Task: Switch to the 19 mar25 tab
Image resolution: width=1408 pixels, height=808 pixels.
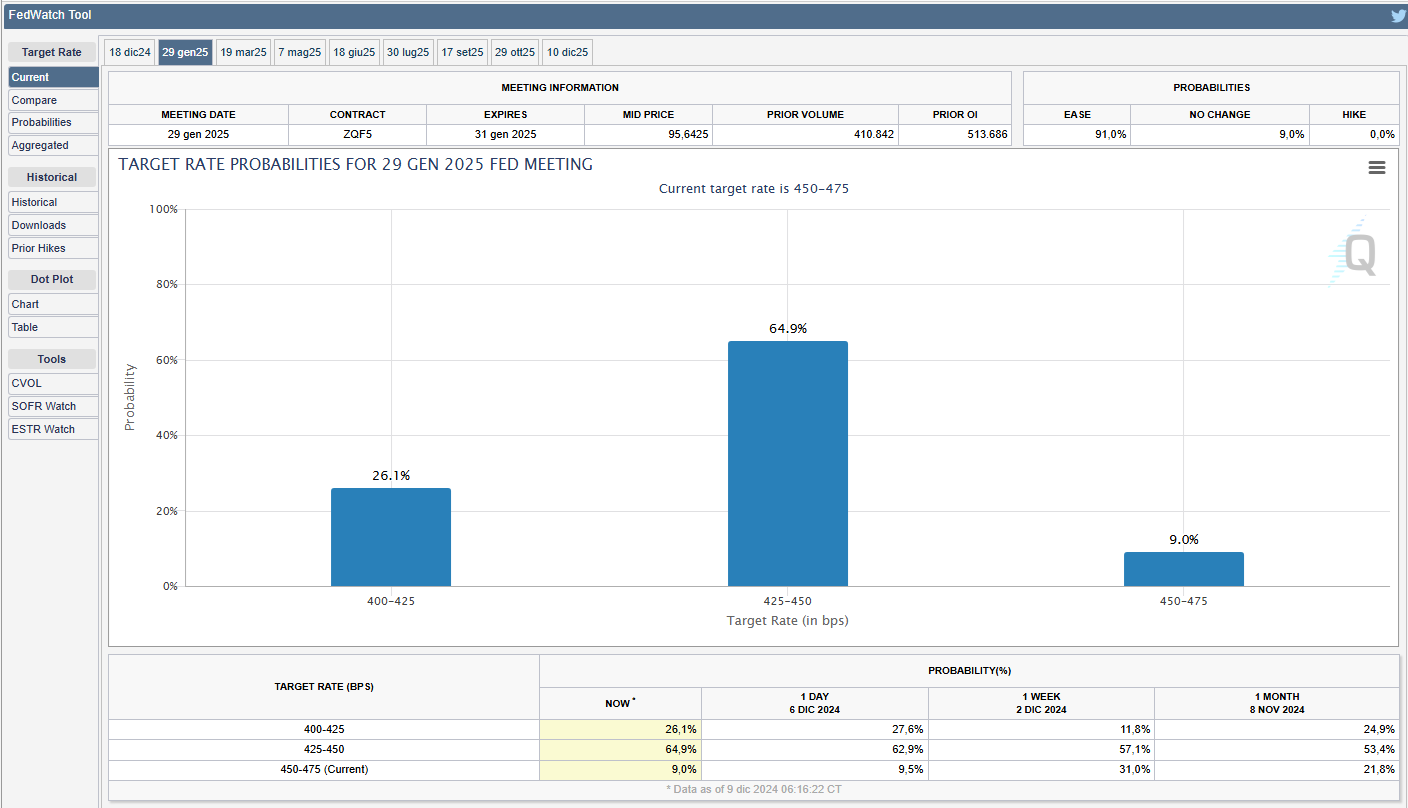Action: coord(243,52)
